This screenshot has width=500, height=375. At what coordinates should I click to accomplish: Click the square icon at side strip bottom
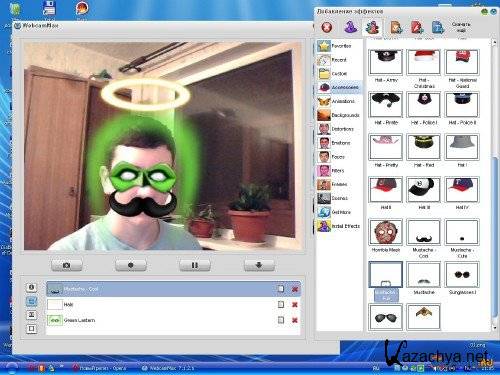[x=31, y=329]
